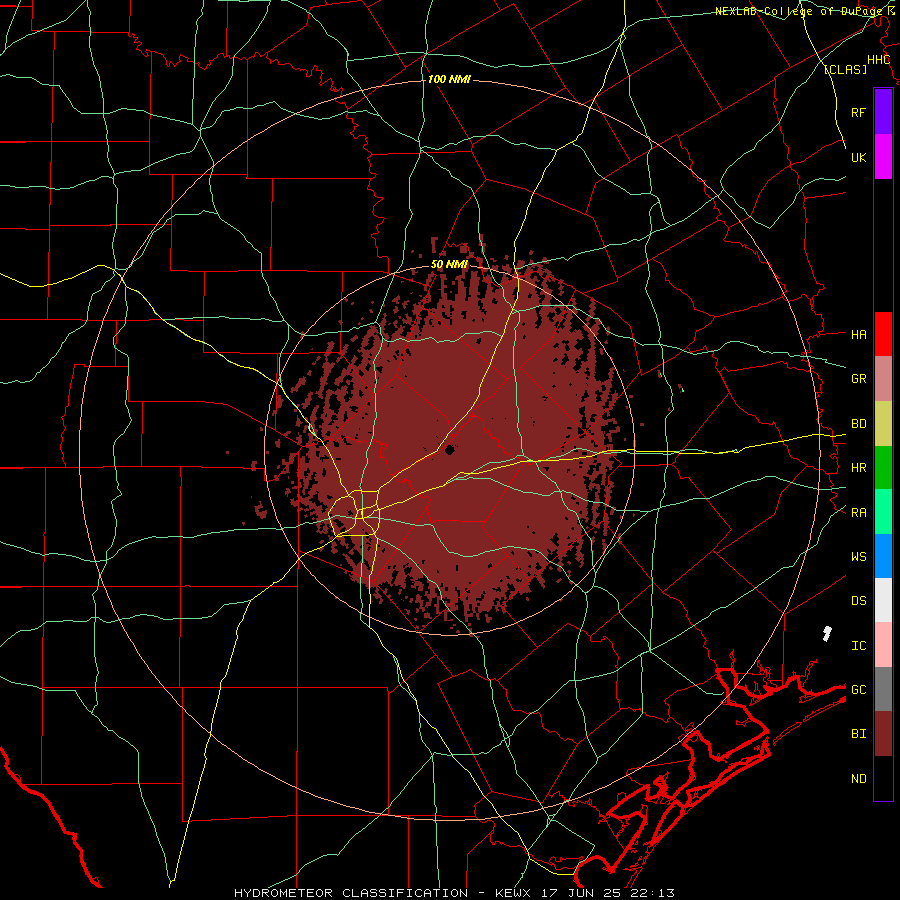Viewport: 900px width, 900px height.
Task: Click the 50 NMI range ring label
Action: [449, 264]
